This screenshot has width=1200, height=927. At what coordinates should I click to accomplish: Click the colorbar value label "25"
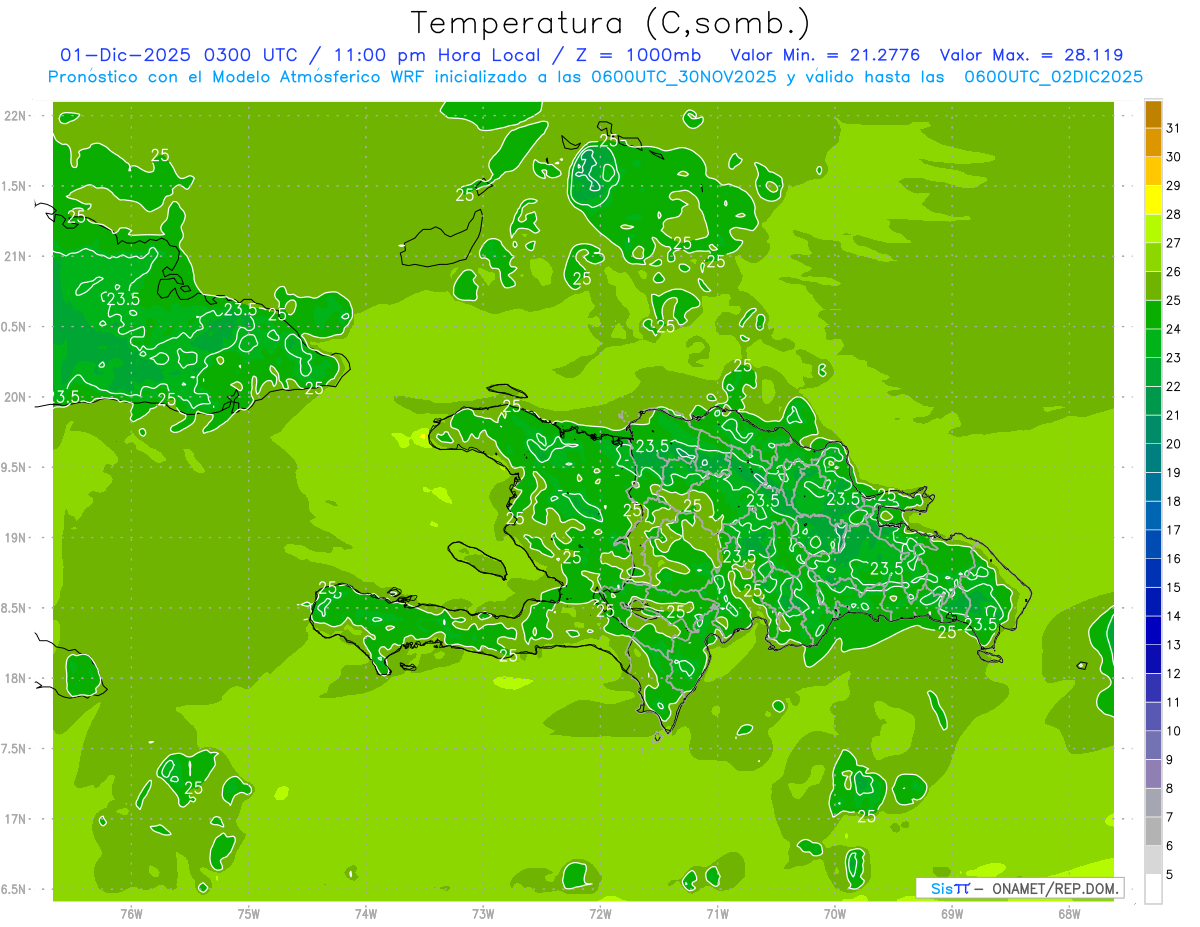click(1174, 300)
